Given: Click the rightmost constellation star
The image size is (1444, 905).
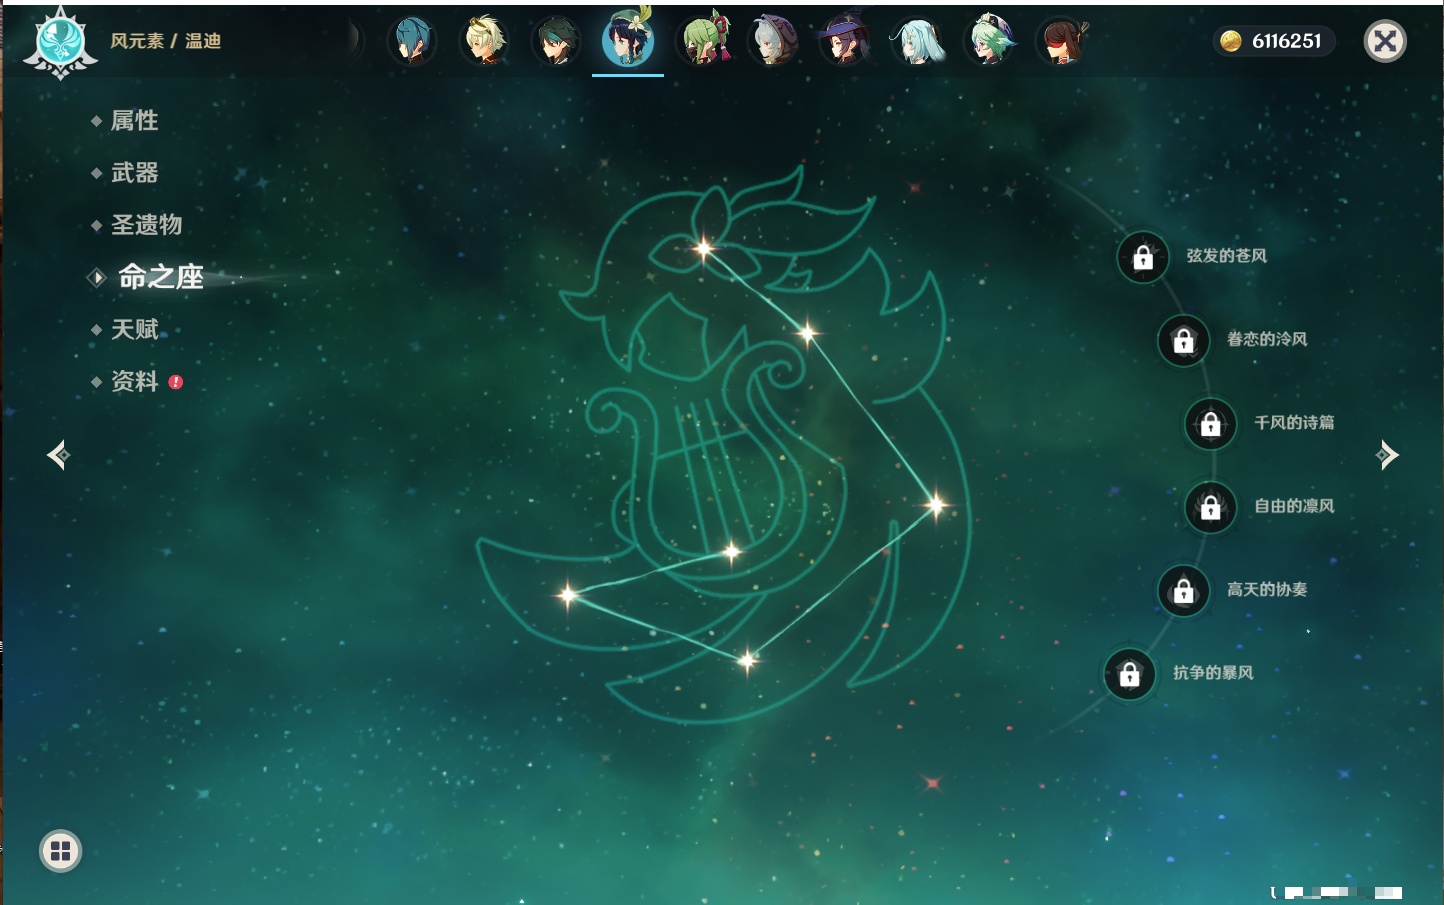Looking at the screenshot, I should [x=936, y=505].
